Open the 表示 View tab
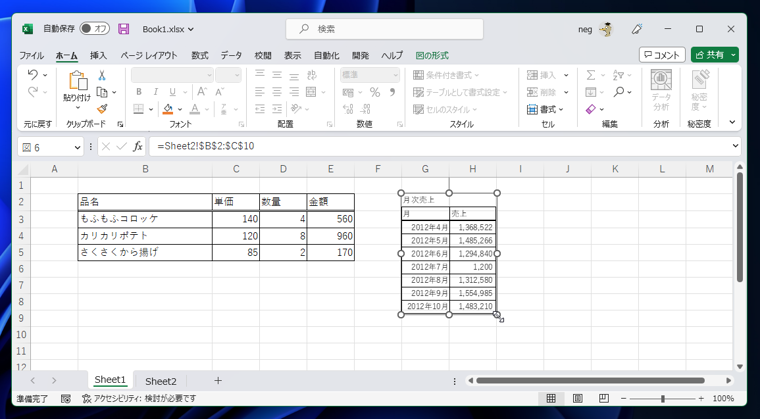 pos(292,55)
